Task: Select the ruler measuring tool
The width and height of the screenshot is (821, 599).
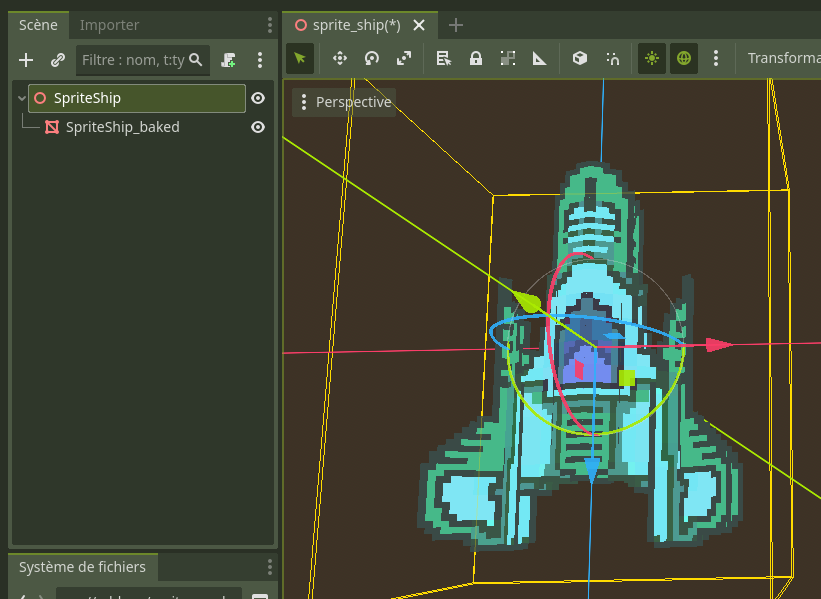Action: [540, 58]
